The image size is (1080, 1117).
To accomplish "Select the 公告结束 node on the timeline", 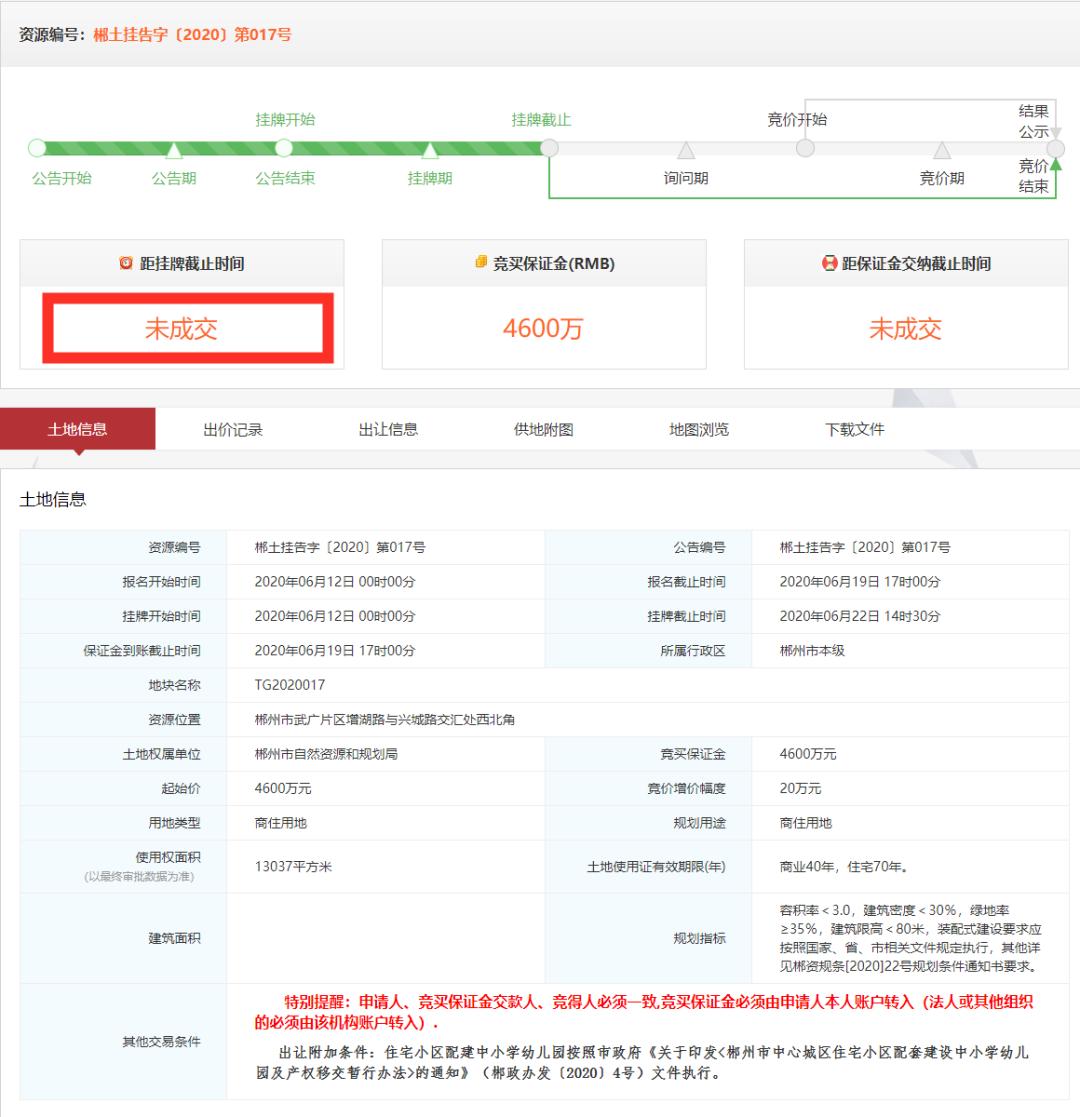I will (283, 148).
